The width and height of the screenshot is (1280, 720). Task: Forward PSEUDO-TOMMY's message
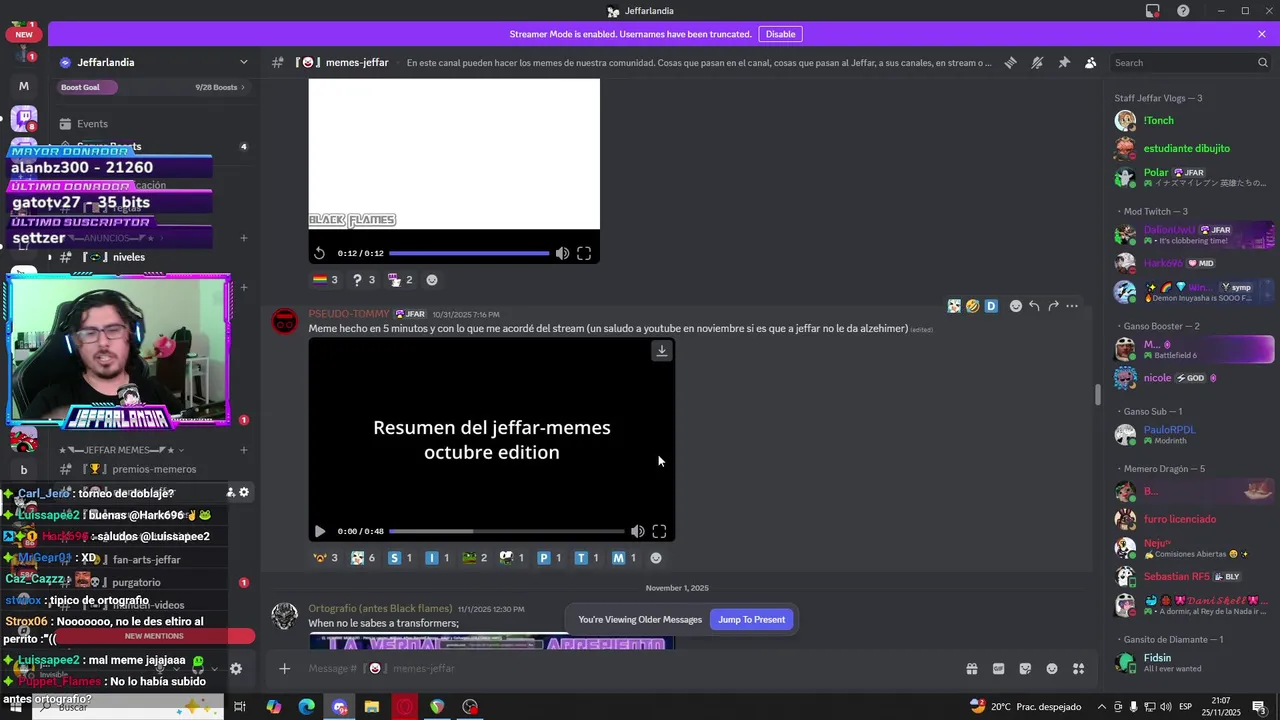tap(1053, 306)
